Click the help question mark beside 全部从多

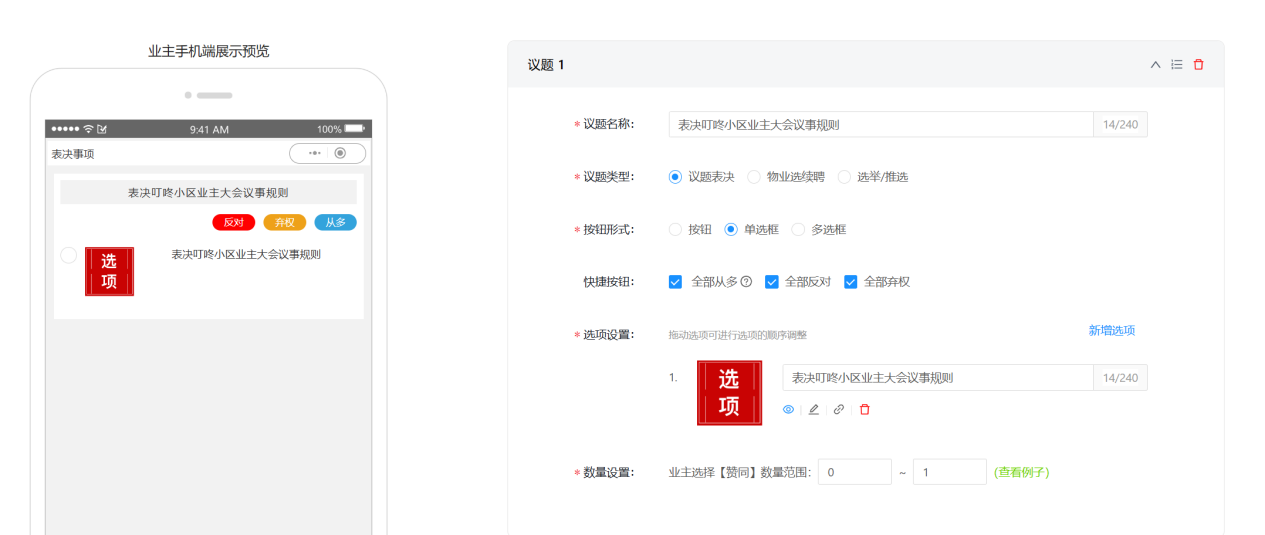click(x=746, y=282)
